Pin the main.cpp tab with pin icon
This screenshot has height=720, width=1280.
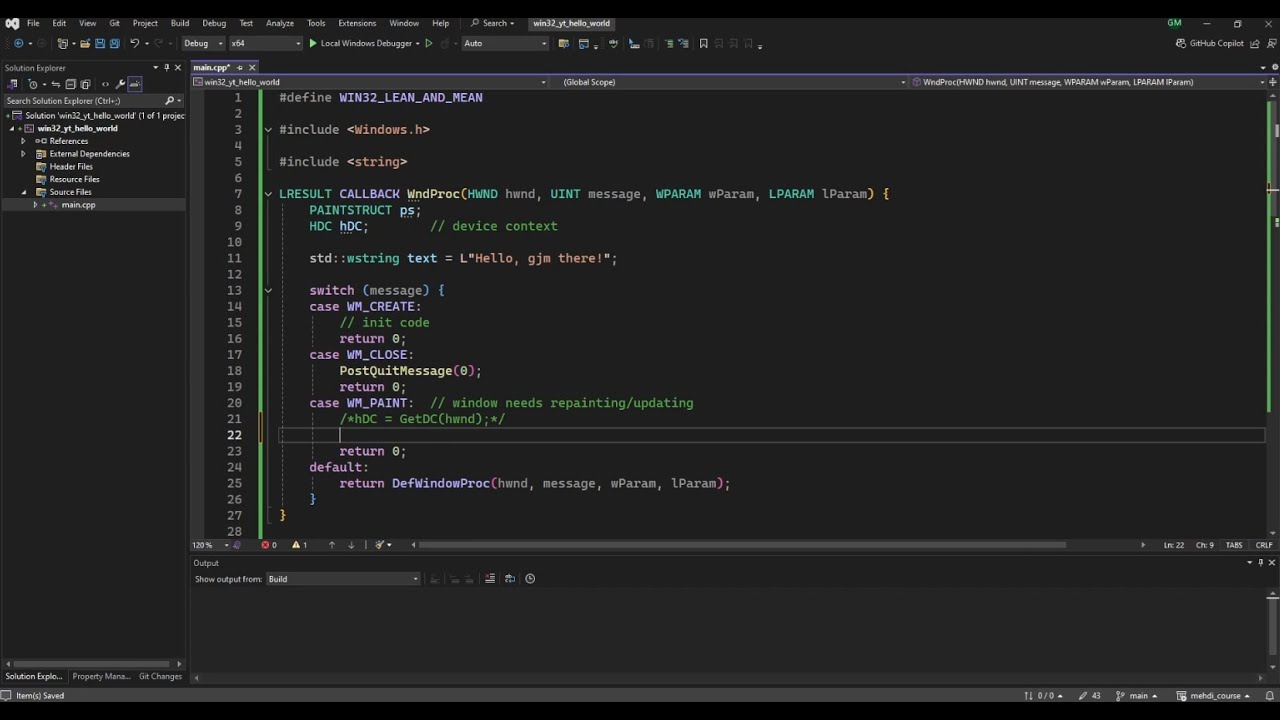click(239, 67)
